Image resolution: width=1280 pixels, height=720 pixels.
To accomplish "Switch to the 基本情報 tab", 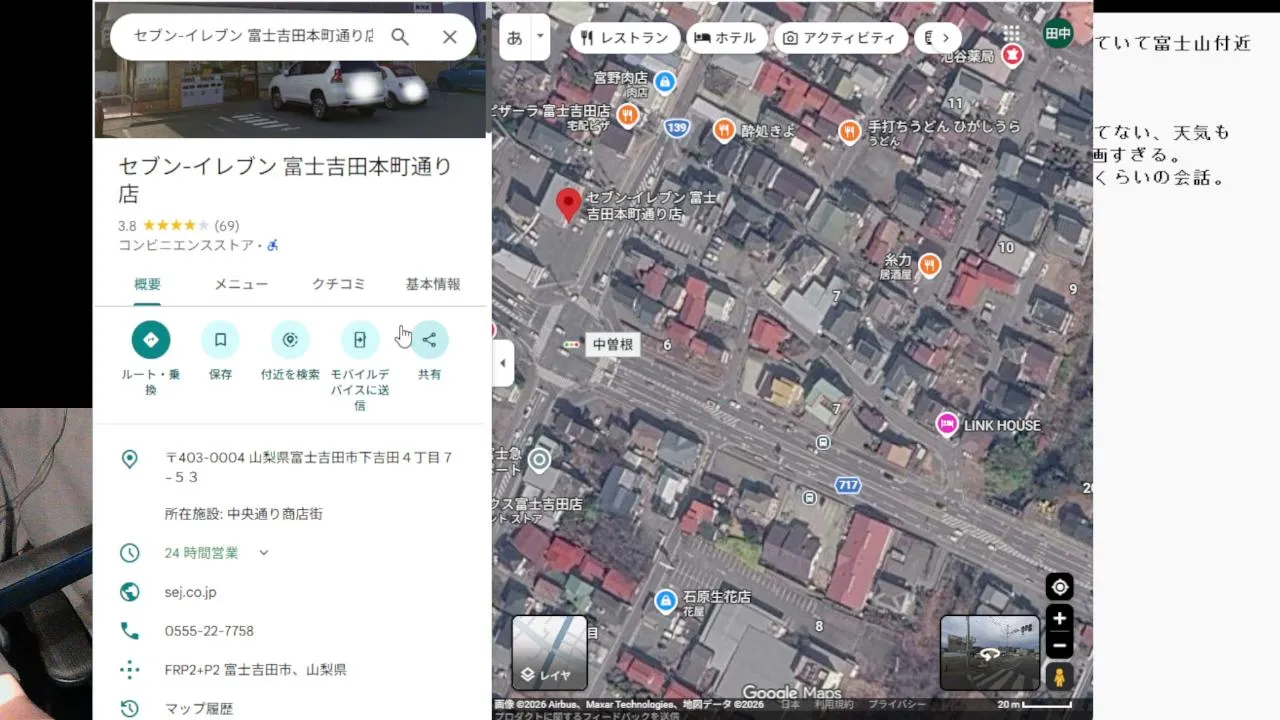I will tap(433, 284).
